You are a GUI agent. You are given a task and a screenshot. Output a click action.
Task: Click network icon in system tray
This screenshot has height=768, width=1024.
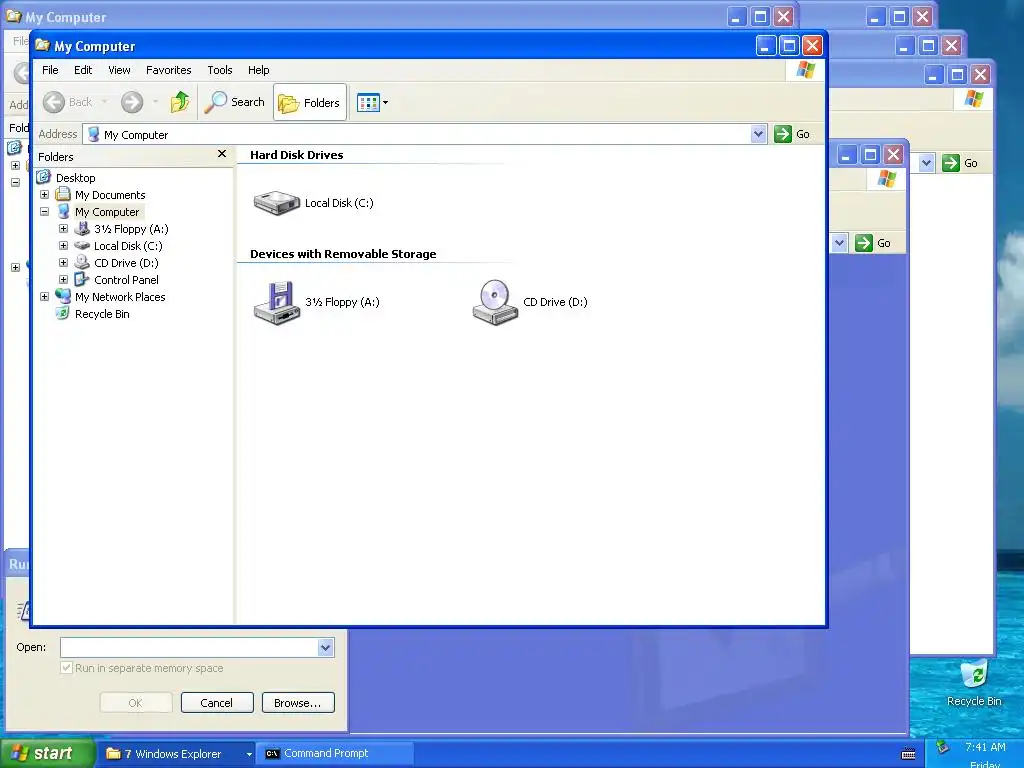pyautogui.click(x=942, y=746)
